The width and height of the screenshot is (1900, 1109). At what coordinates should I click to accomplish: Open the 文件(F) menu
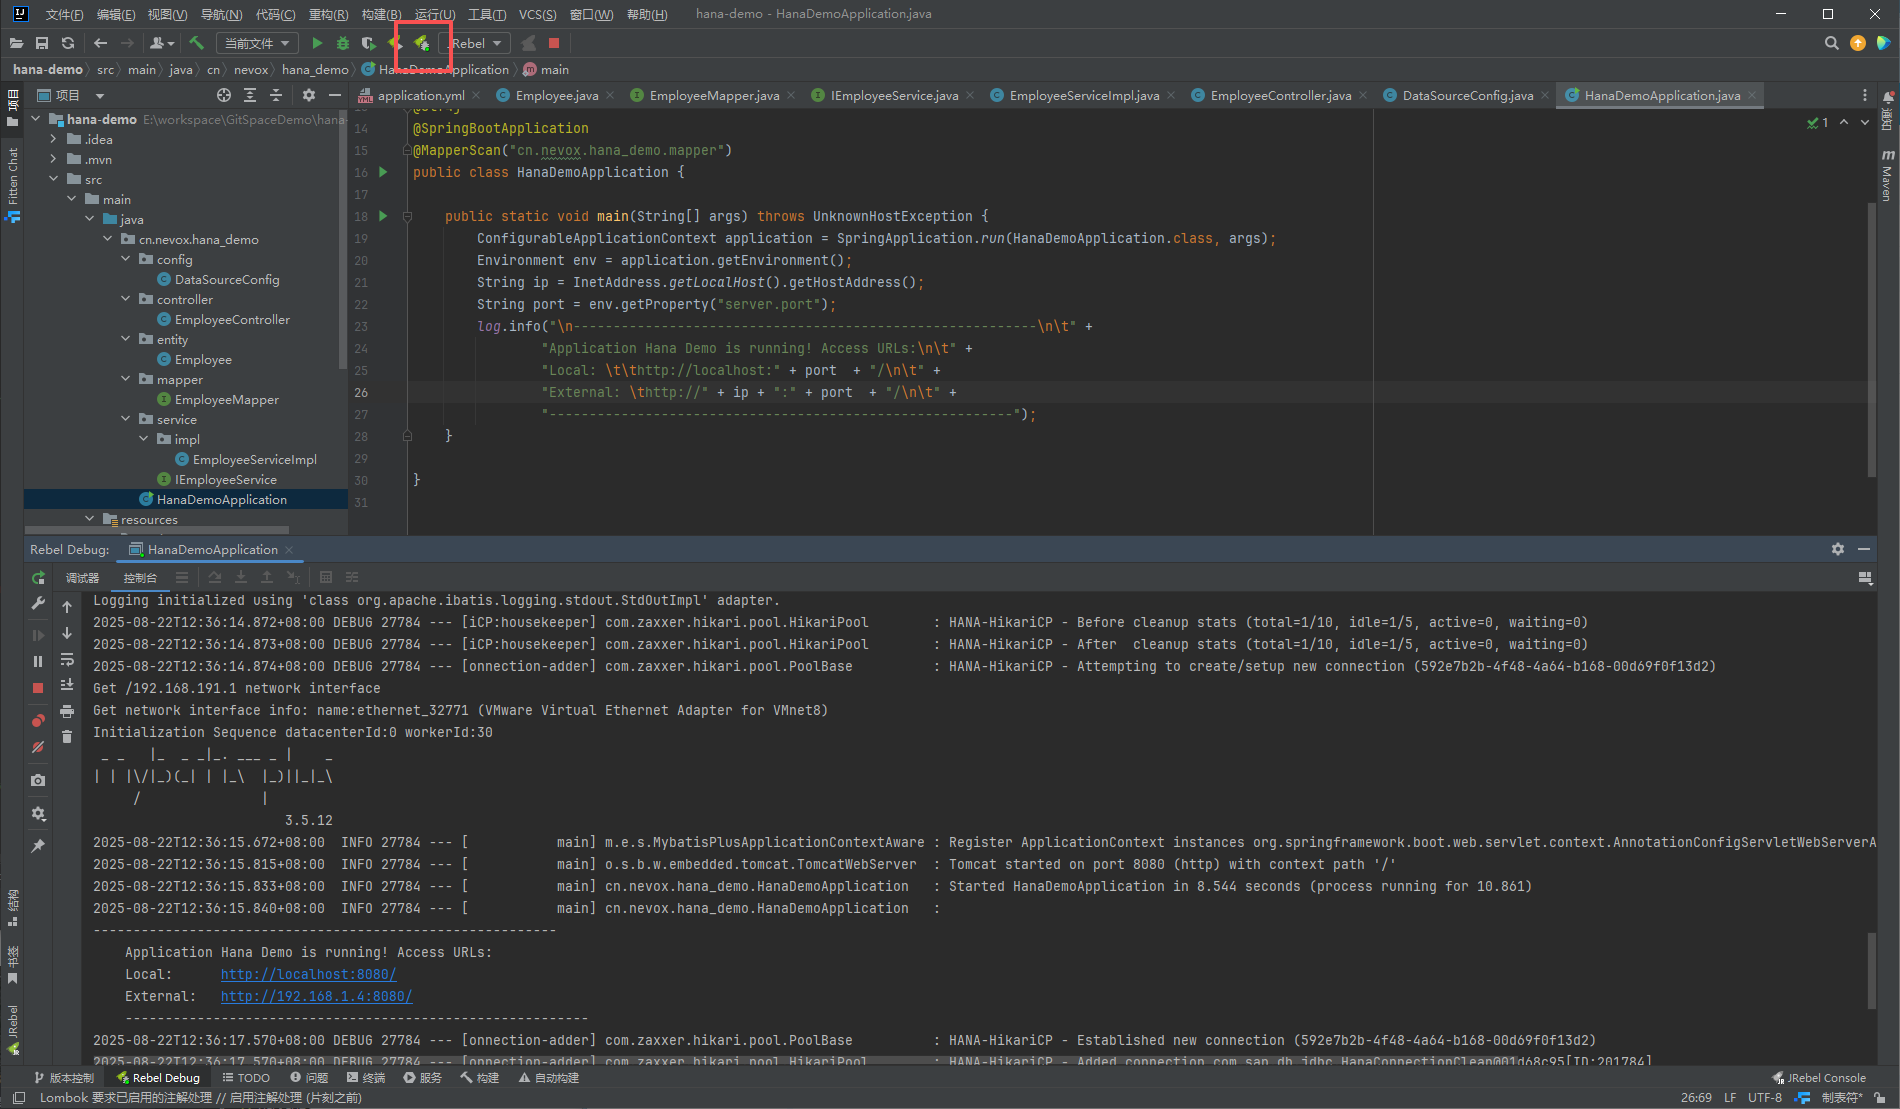coord(64,14)
